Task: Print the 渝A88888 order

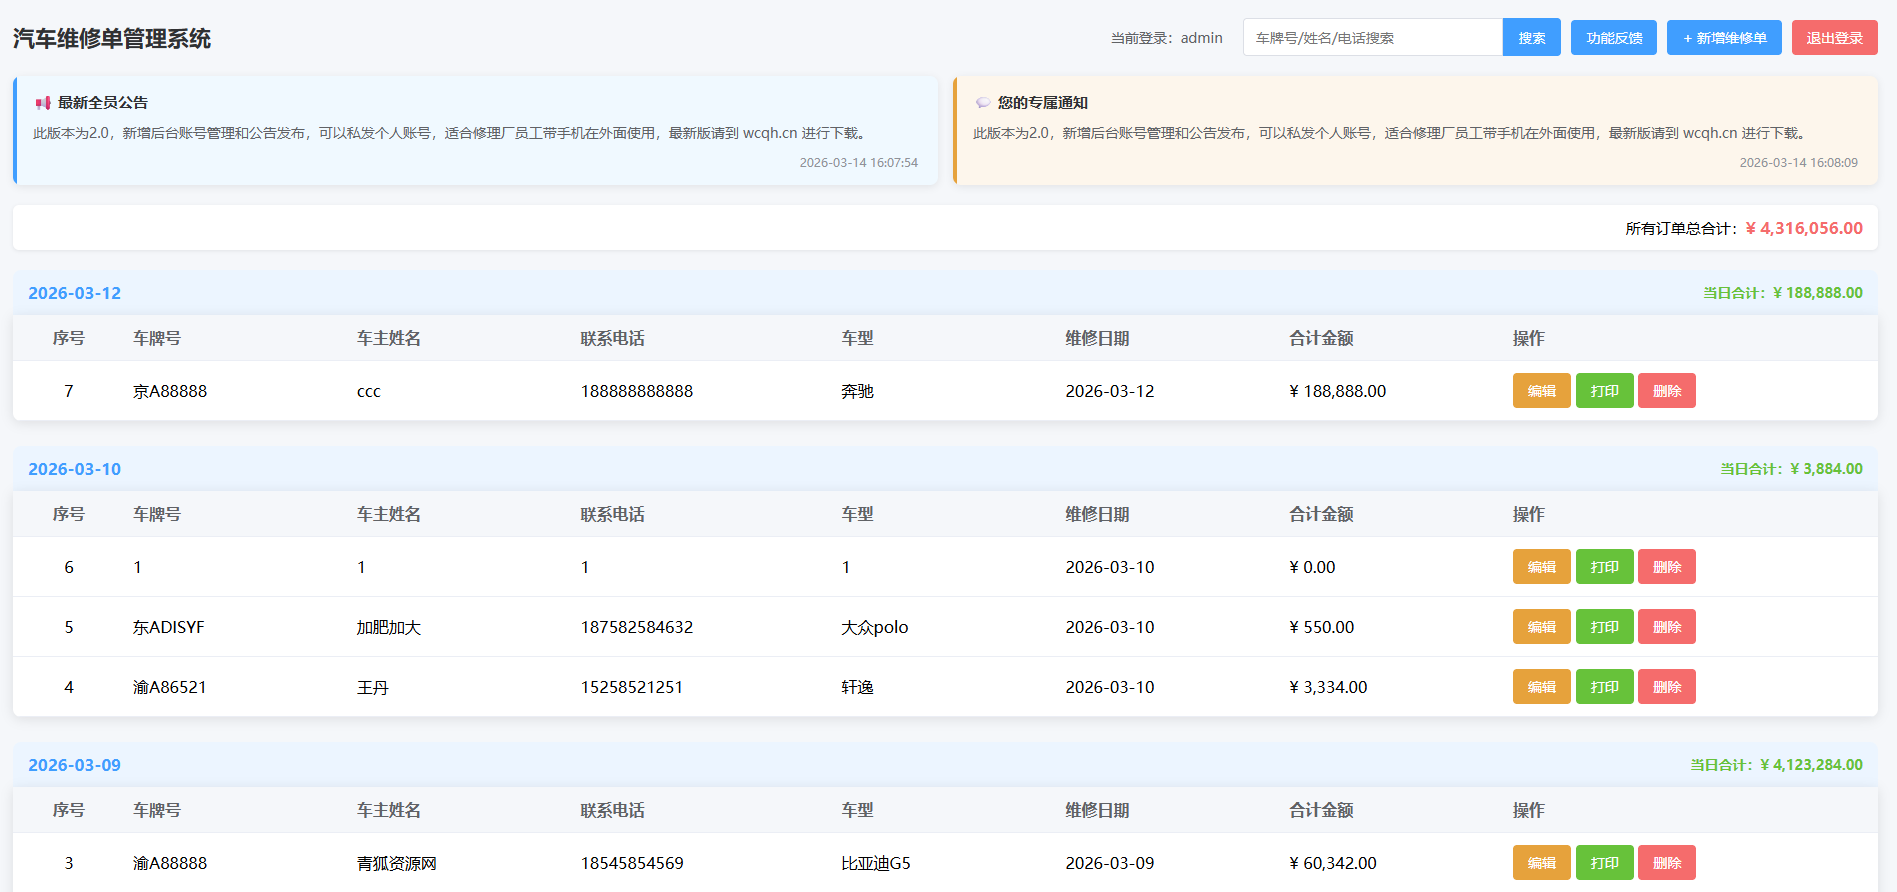Action: (x=1604, y=863)
